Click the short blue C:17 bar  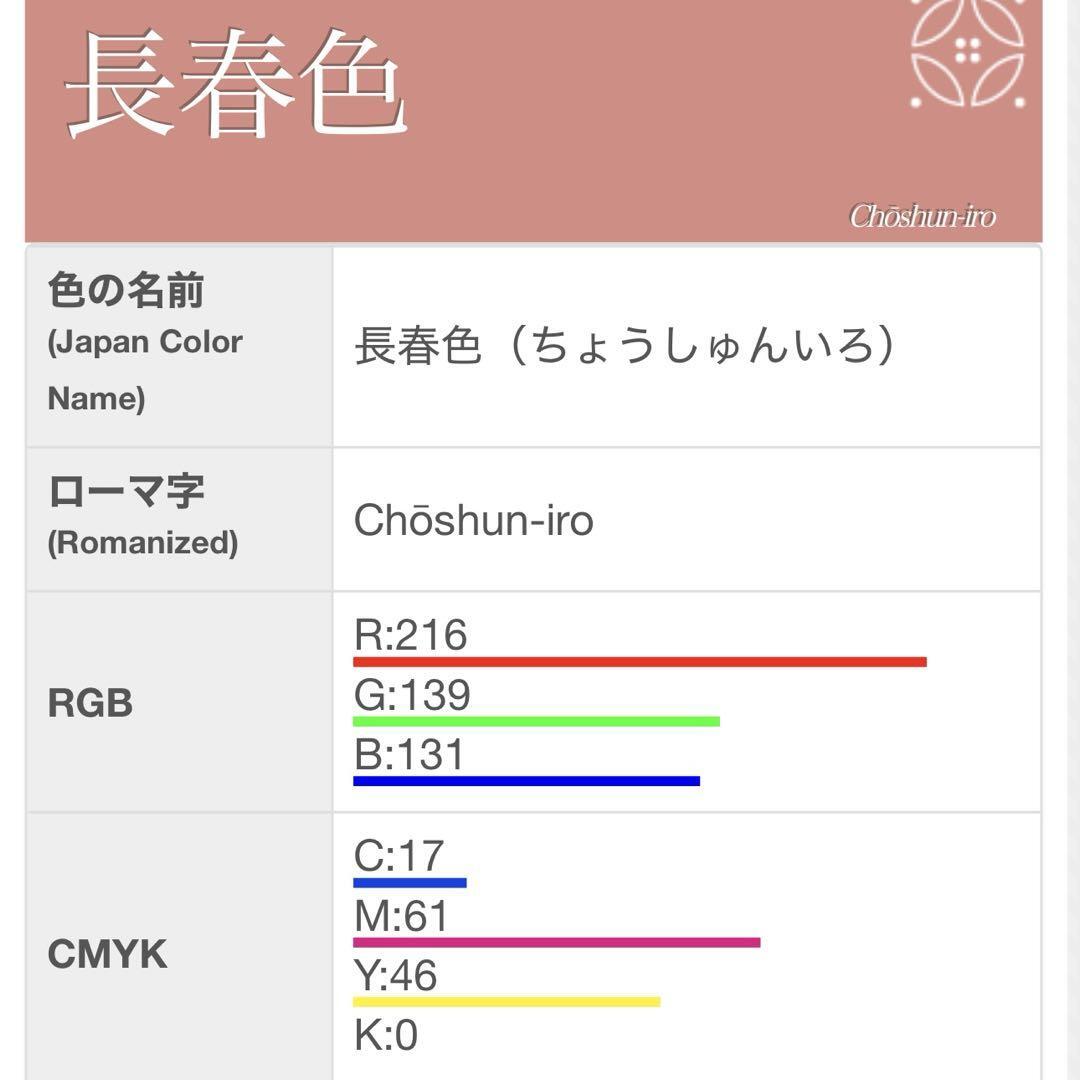(x=410, y=883)
